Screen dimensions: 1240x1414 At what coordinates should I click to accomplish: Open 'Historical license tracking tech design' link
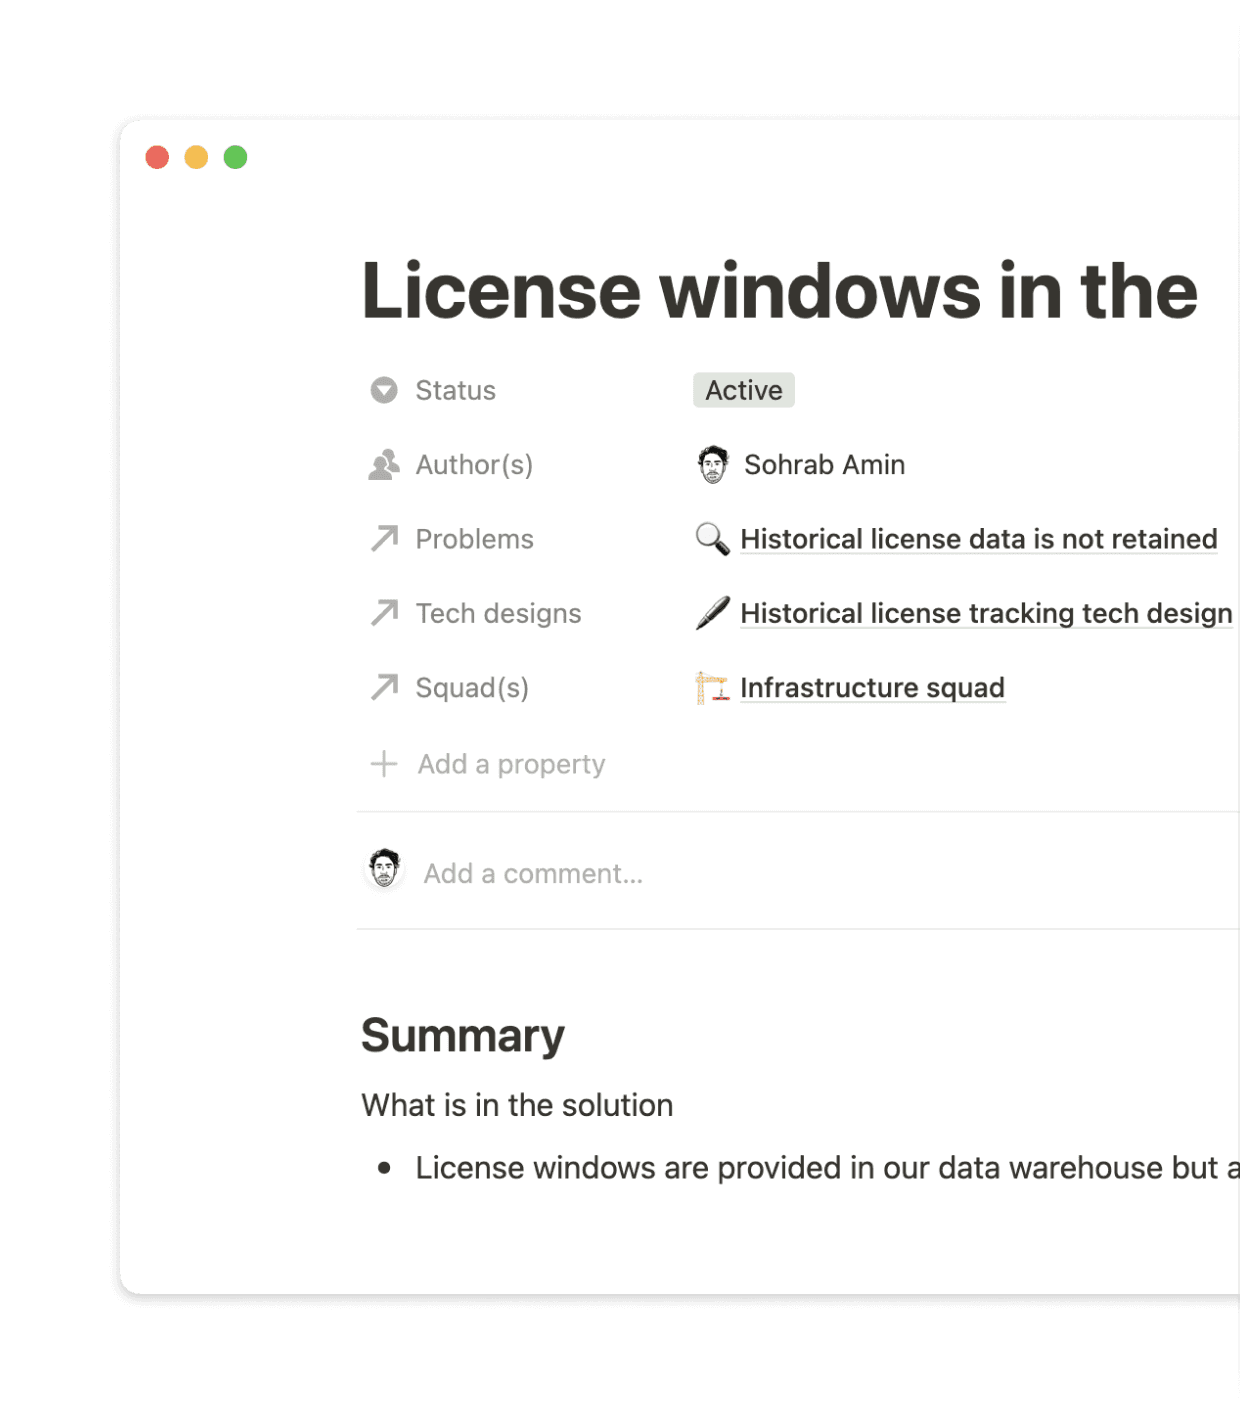(x=986, y=613)
